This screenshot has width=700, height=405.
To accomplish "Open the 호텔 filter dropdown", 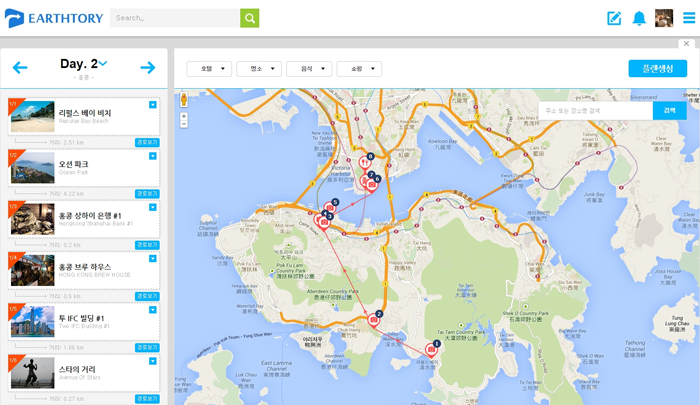I will (209, 69).
